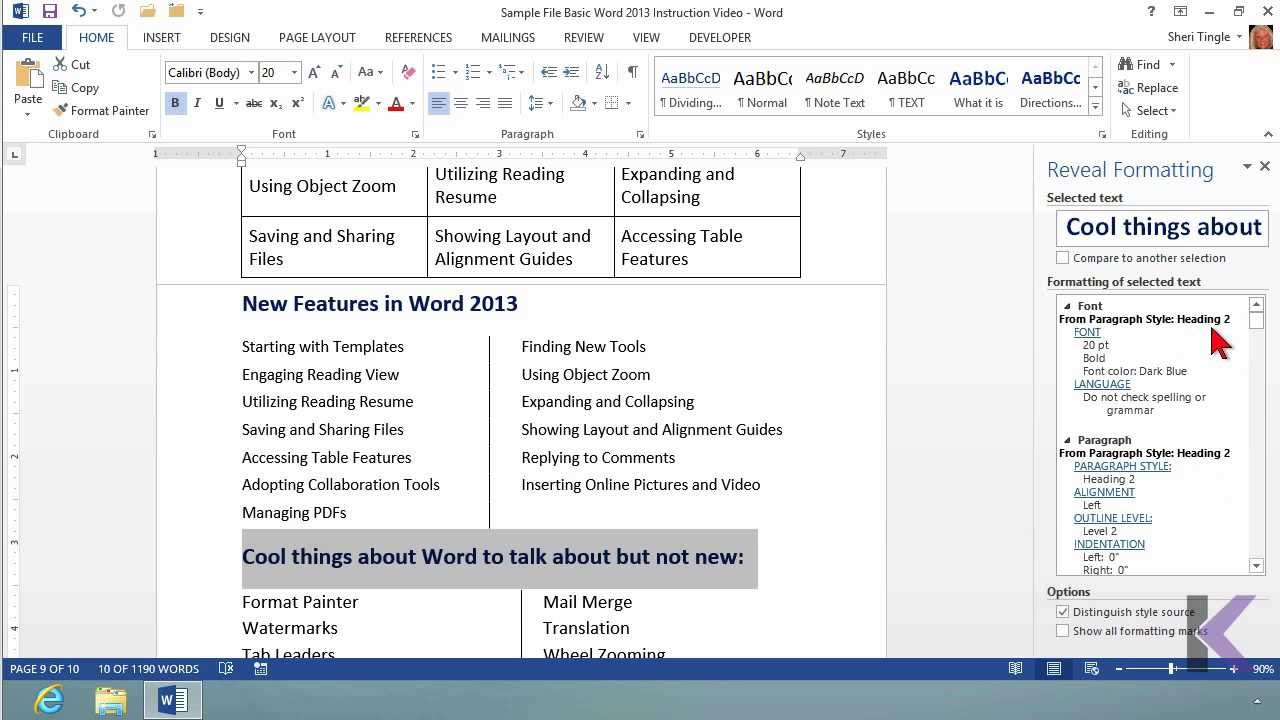The width and height of the screenshot is (1280, 720).
Task: Open Reveal Formatting pane options arrow
Action: click(x=1247, y=167)
